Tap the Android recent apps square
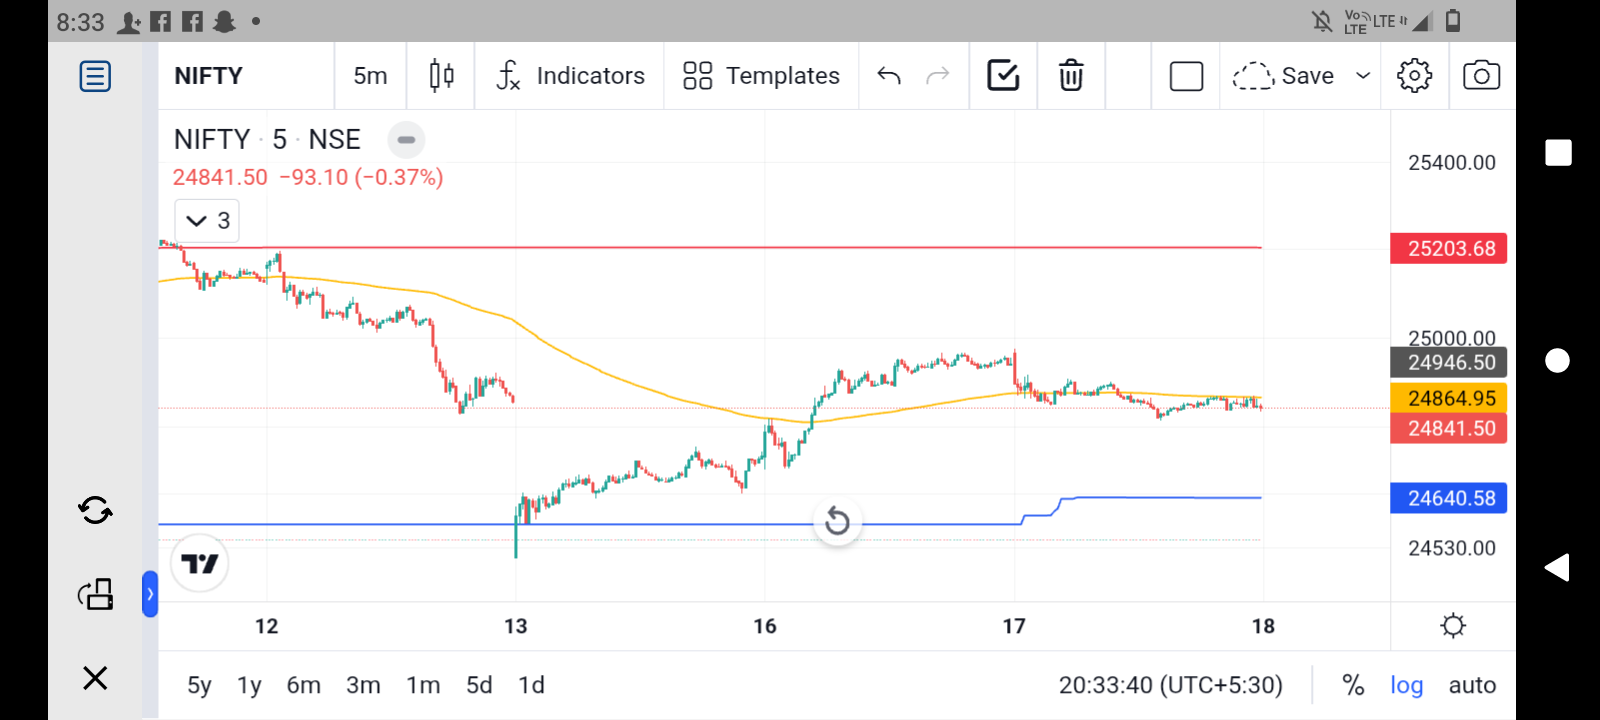 [x=1558, y=152]
